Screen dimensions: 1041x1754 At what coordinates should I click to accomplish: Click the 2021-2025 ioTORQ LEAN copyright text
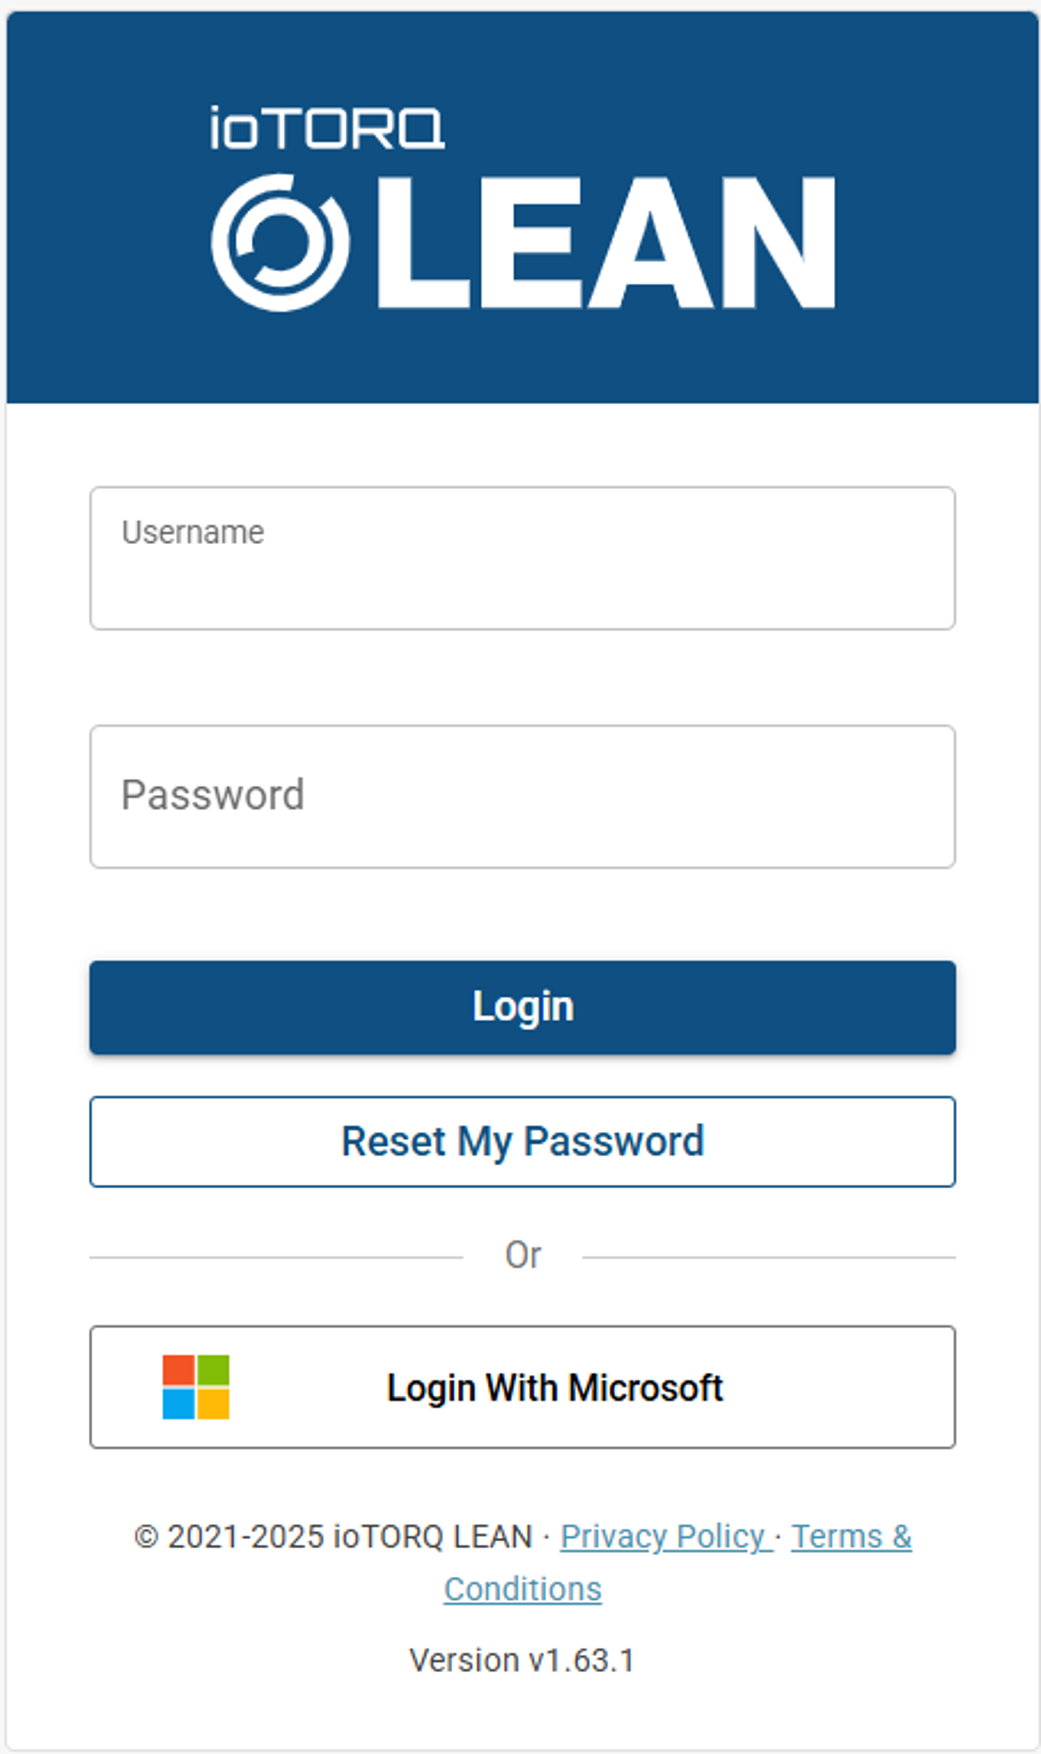[350, 1536]
